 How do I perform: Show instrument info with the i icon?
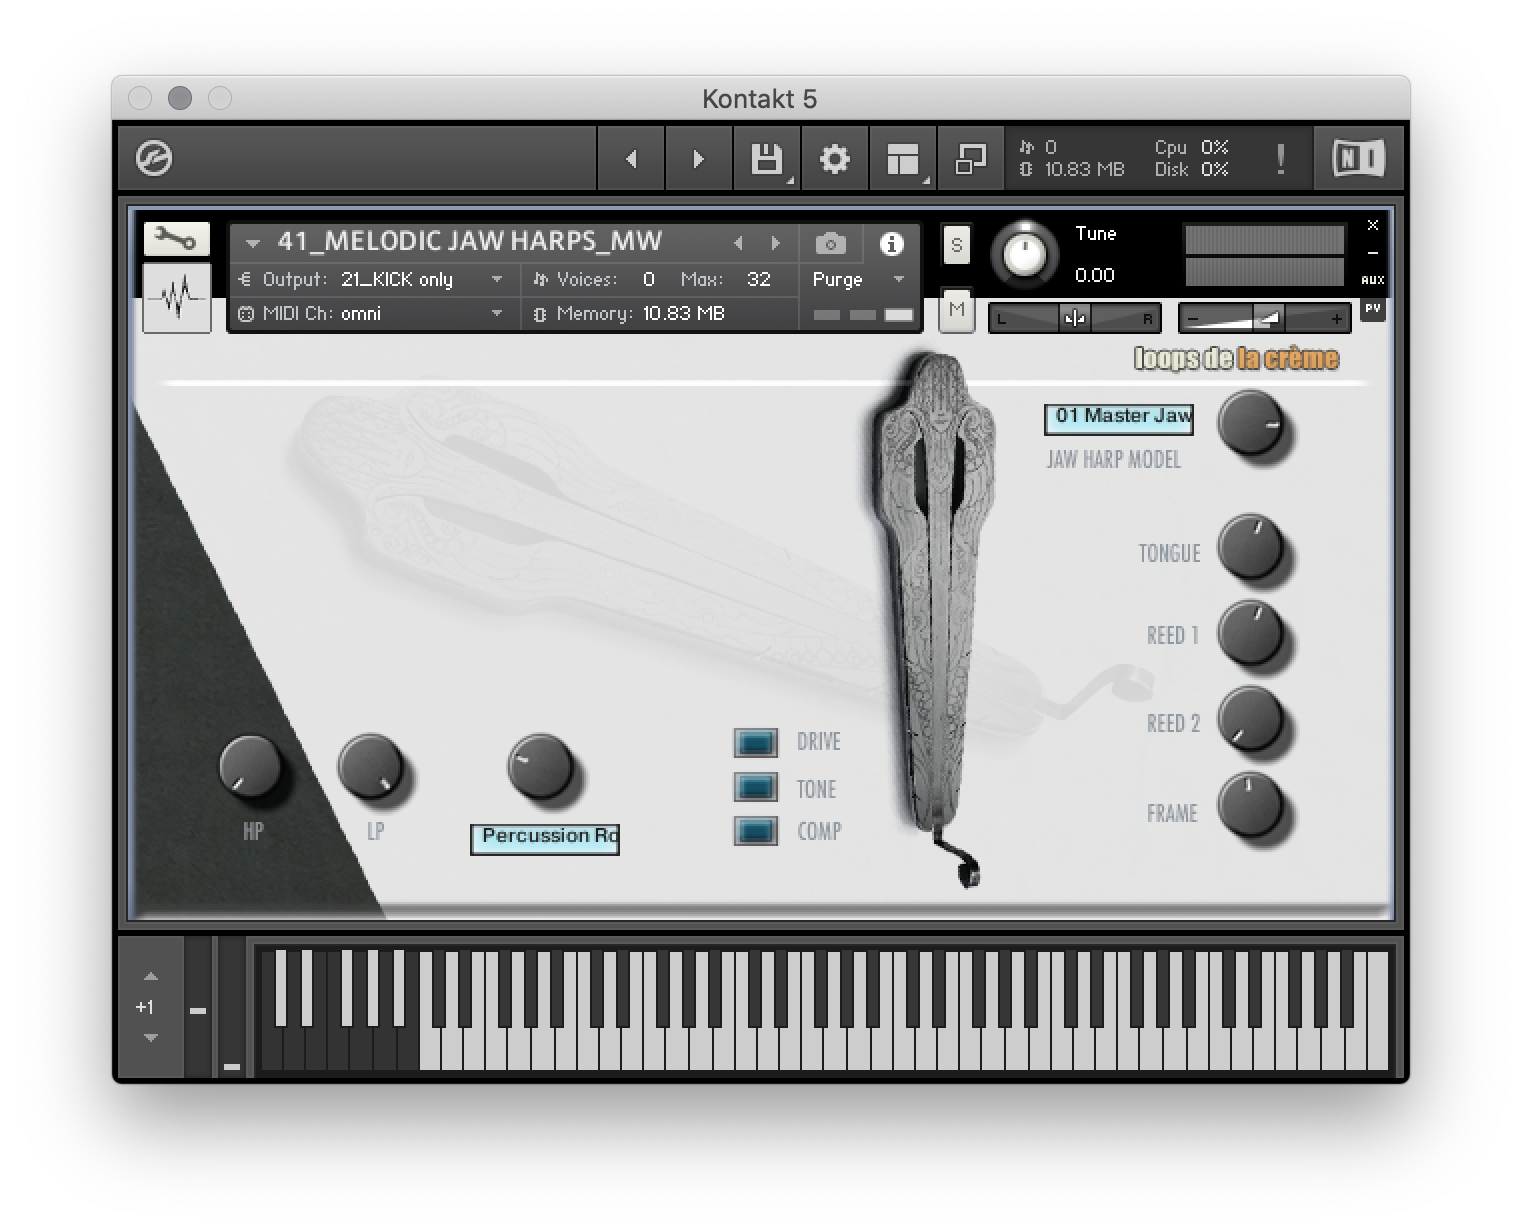coord(891,243)
